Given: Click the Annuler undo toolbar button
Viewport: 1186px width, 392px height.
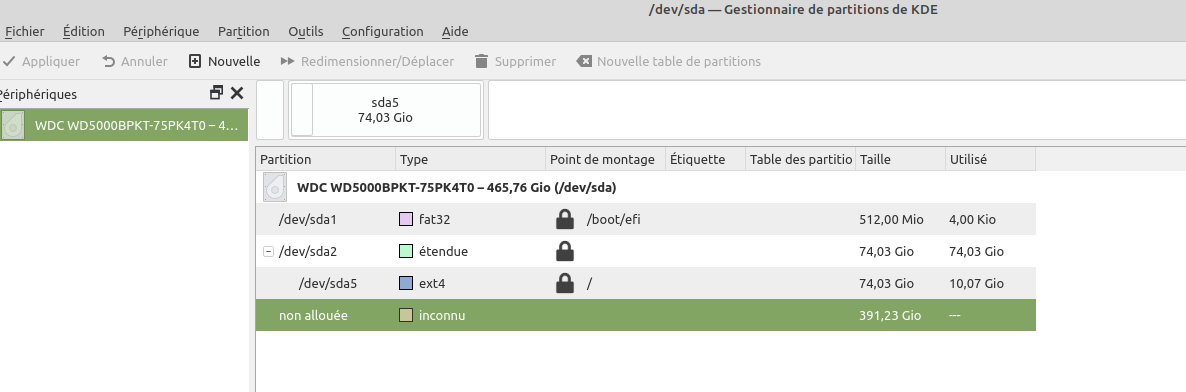Looking at the screenshot, I should [x=135, y=61].
